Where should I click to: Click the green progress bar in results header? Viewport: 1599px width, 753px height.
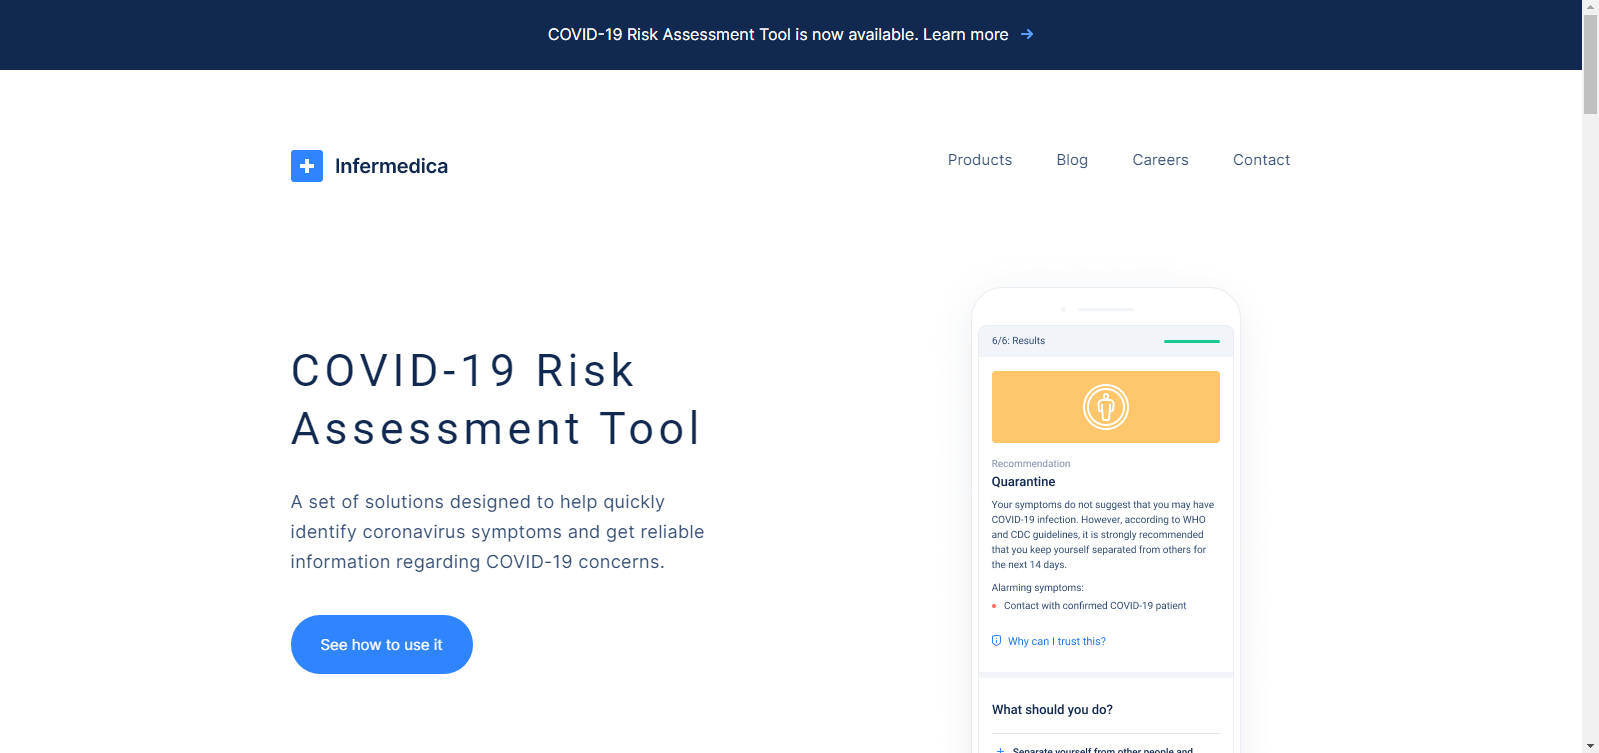[x=1192, y=341]
